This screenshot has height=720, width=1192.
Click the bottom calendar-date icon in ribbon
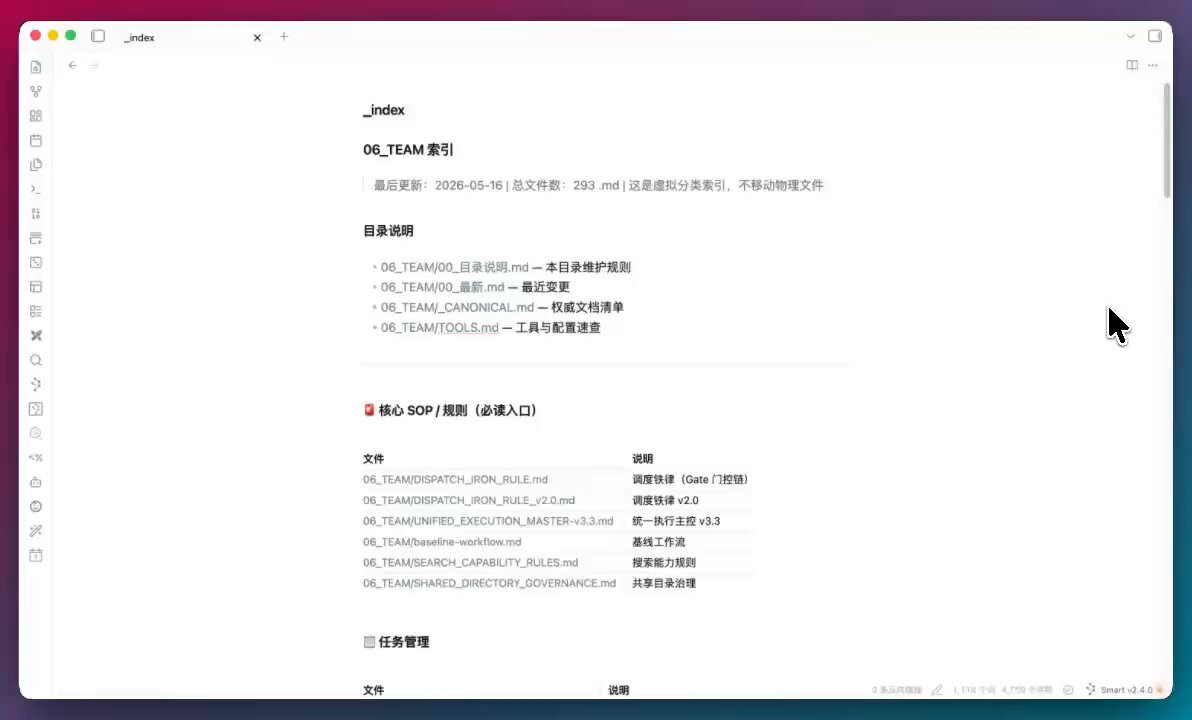click(36, 555)
